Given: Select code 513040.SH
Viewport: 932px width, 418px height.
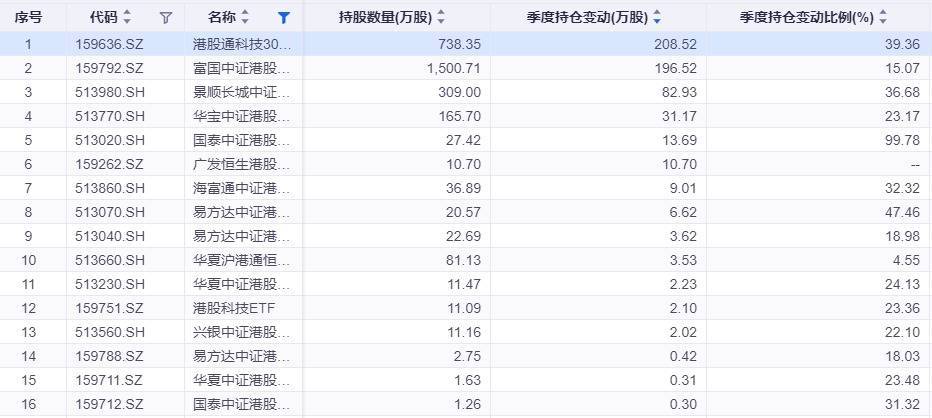Looking at the screenshot, I should click(110, 237).
